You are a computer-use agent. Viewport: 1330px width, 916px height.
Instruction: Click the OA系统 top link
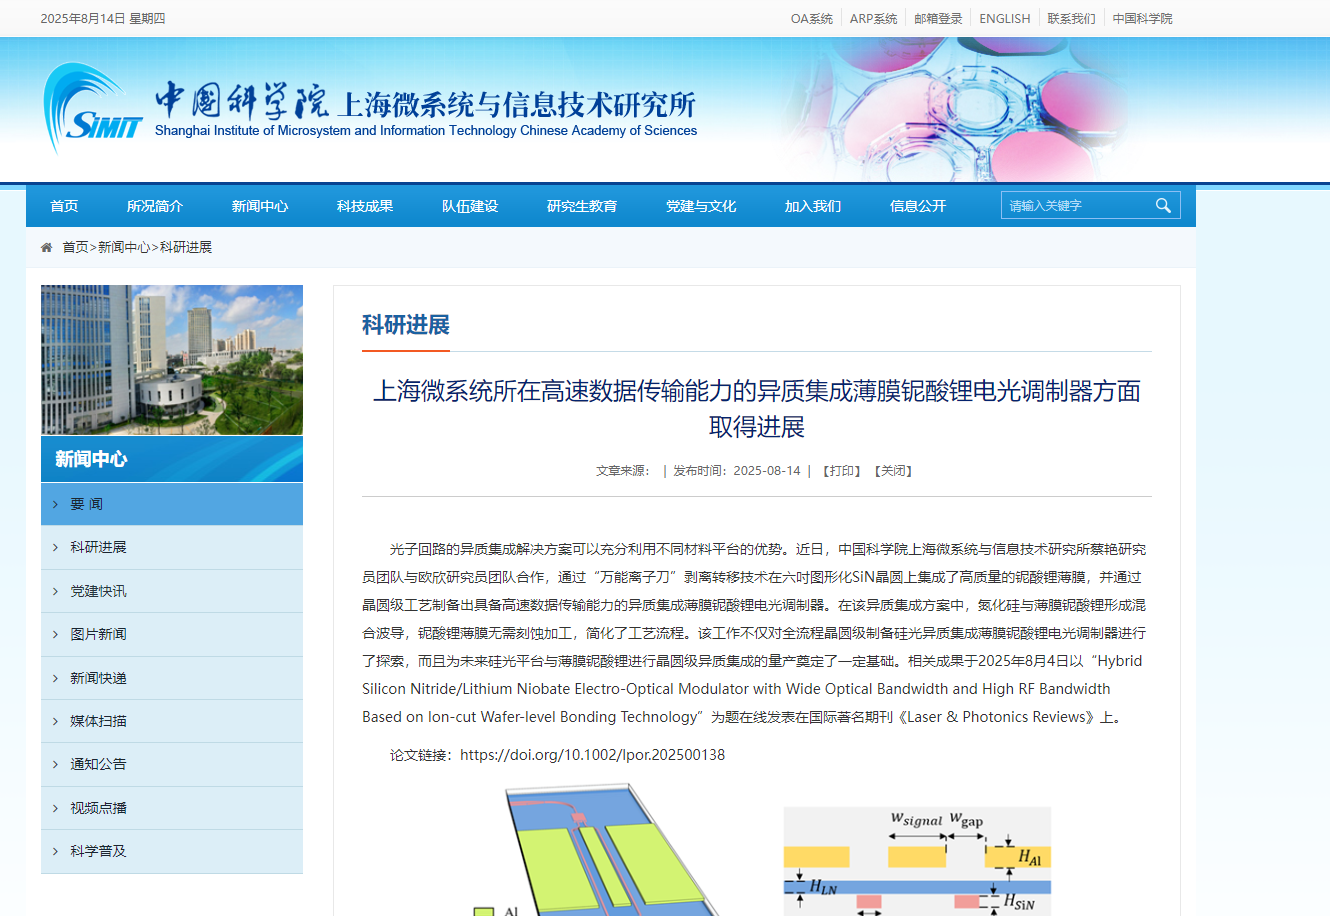point(812,18)
